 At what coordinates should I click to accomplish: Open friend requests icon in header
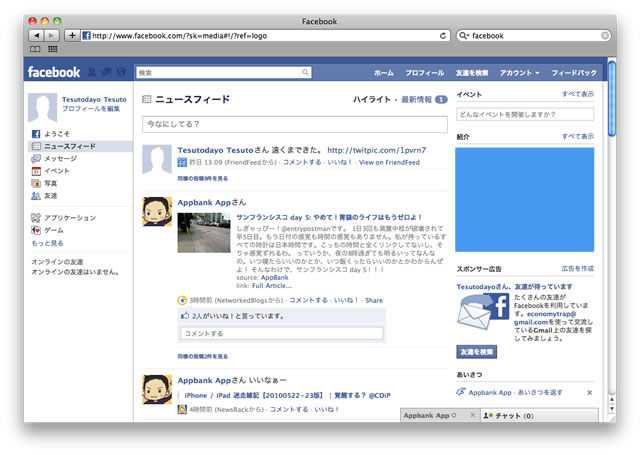[x=92, y=72]
